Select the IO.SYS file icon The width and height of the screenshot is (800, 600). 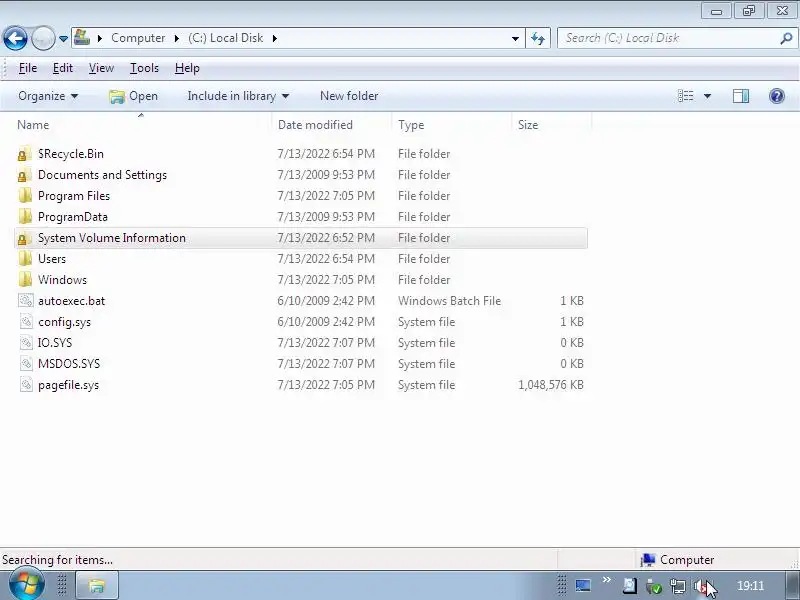click(26, 342)
